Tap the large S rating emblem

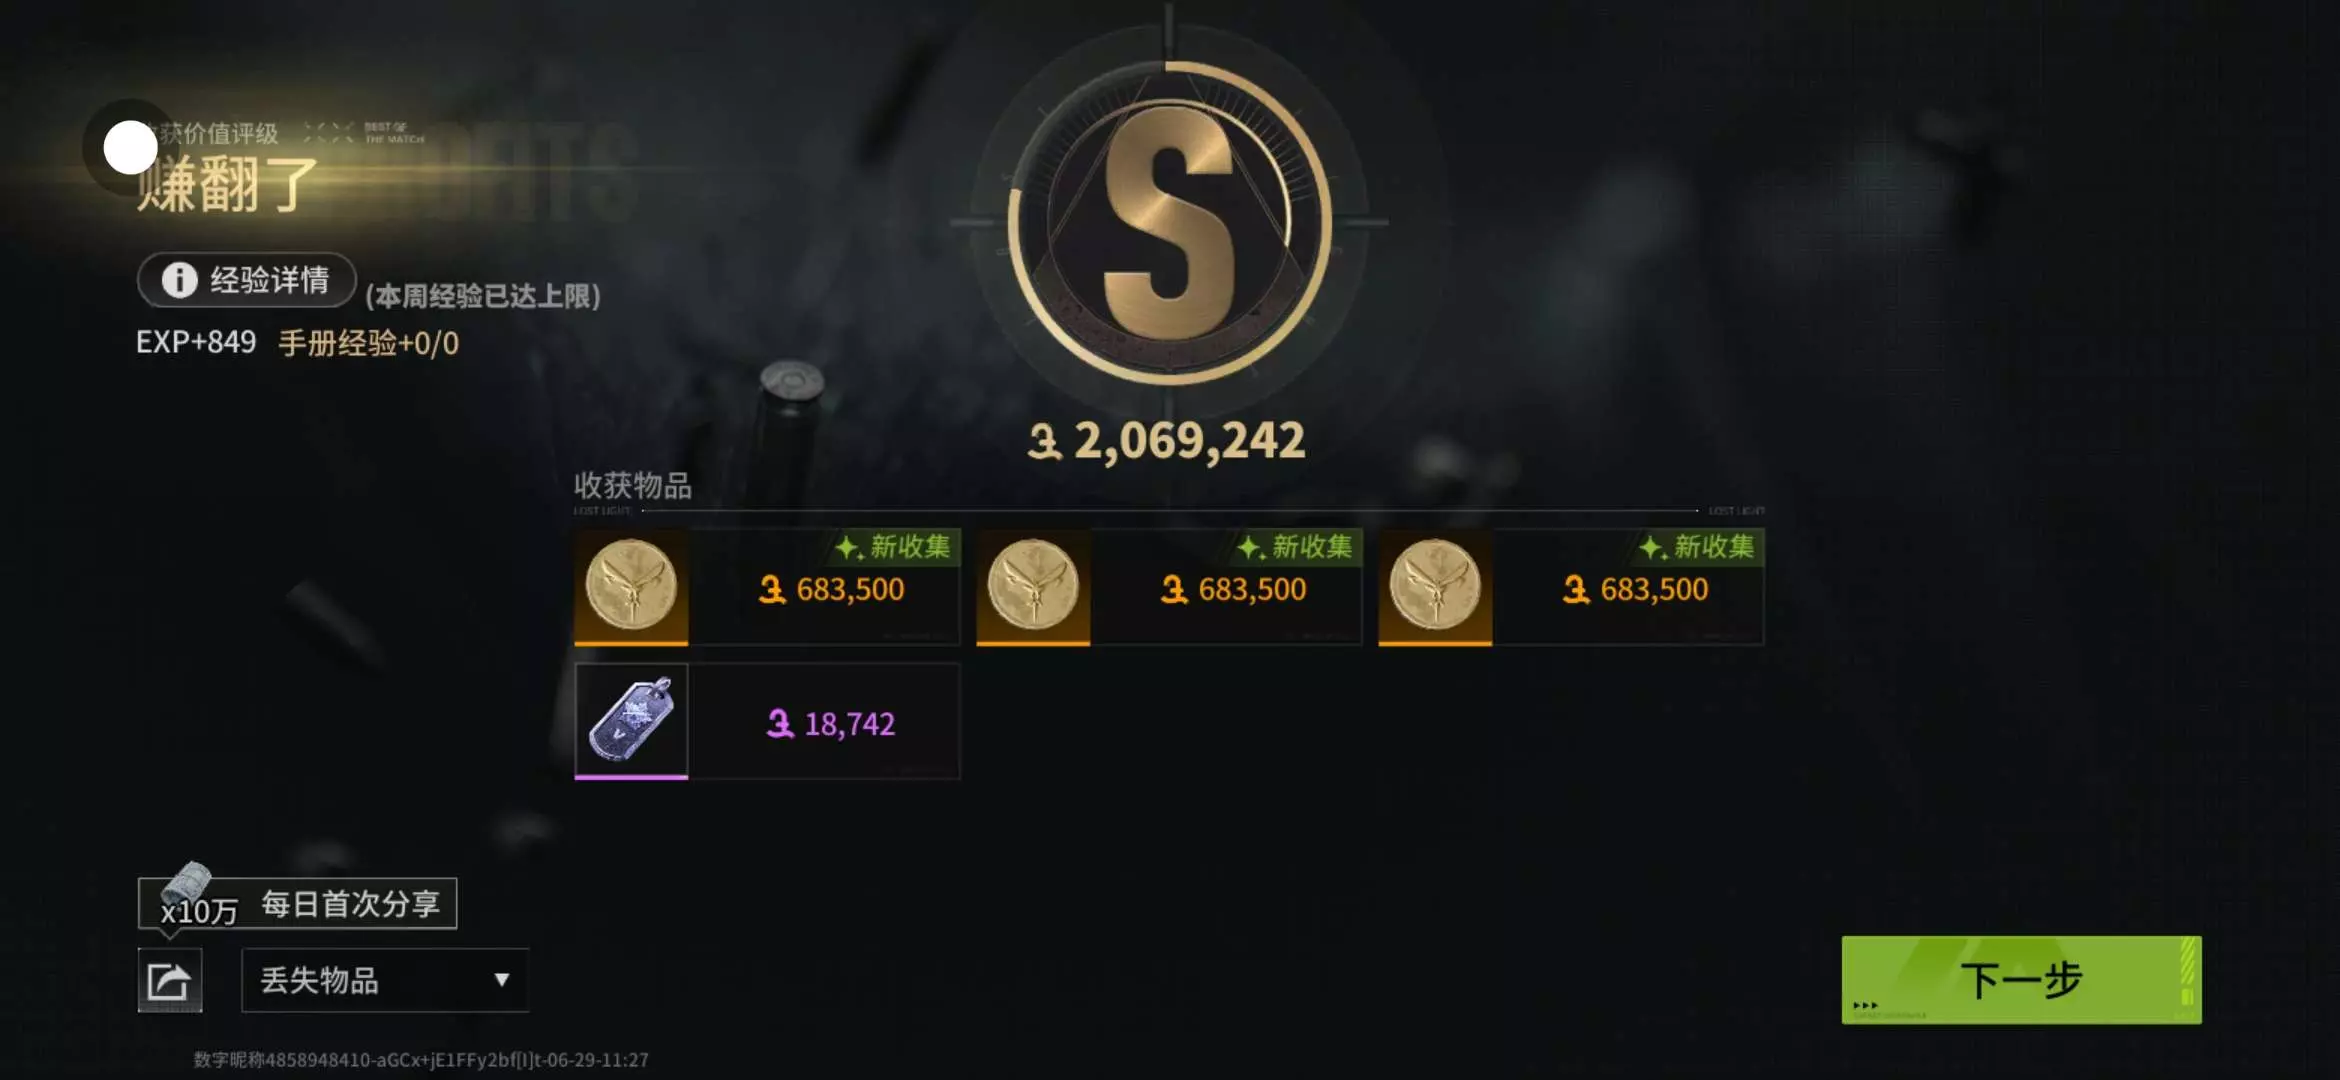point(1169,222)
